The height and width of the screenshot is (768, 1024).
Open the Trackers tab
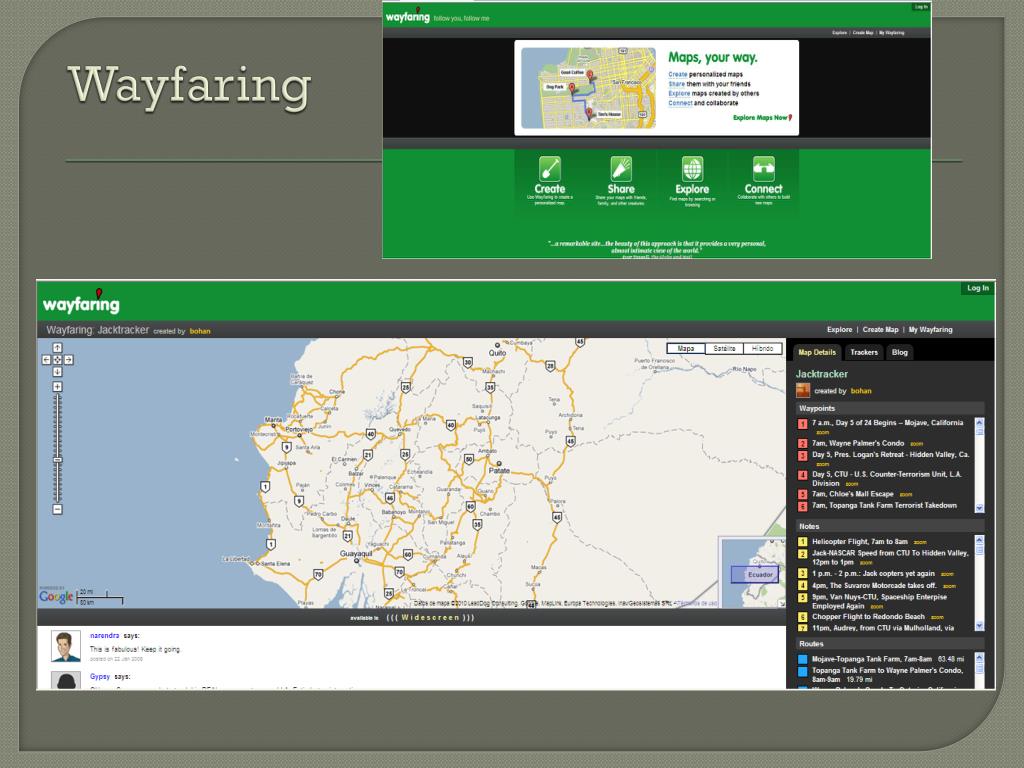point(864,353)
